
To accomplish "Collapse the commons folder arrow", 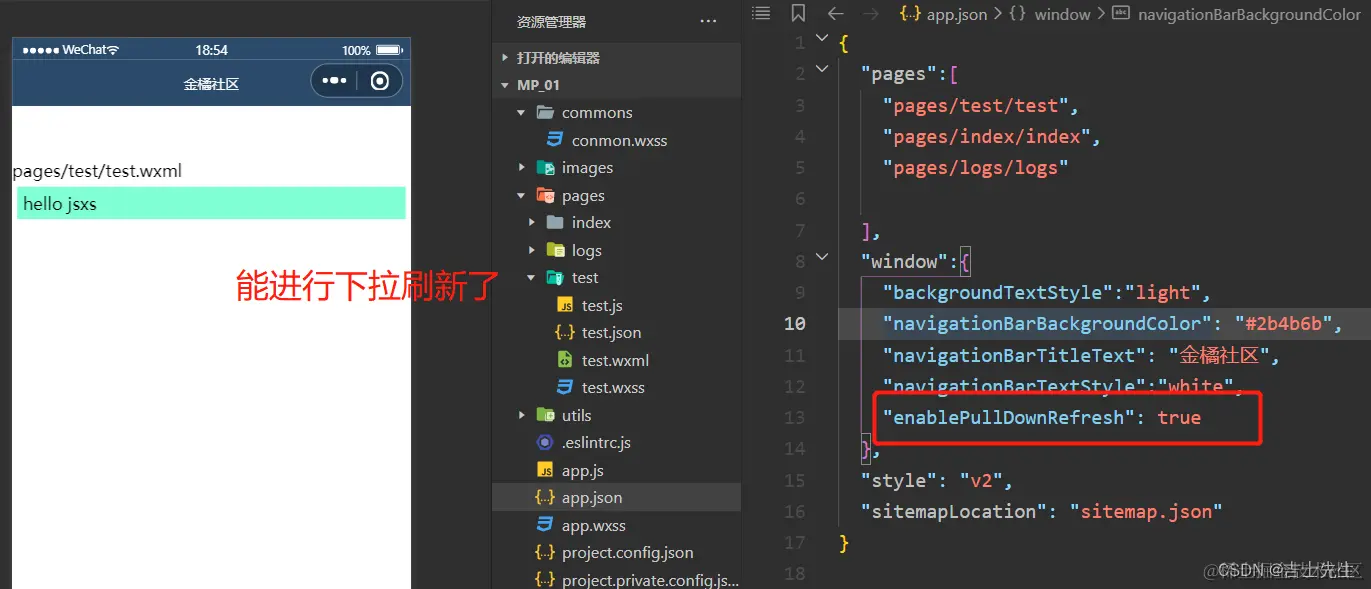I will click(x=521, y=113).
